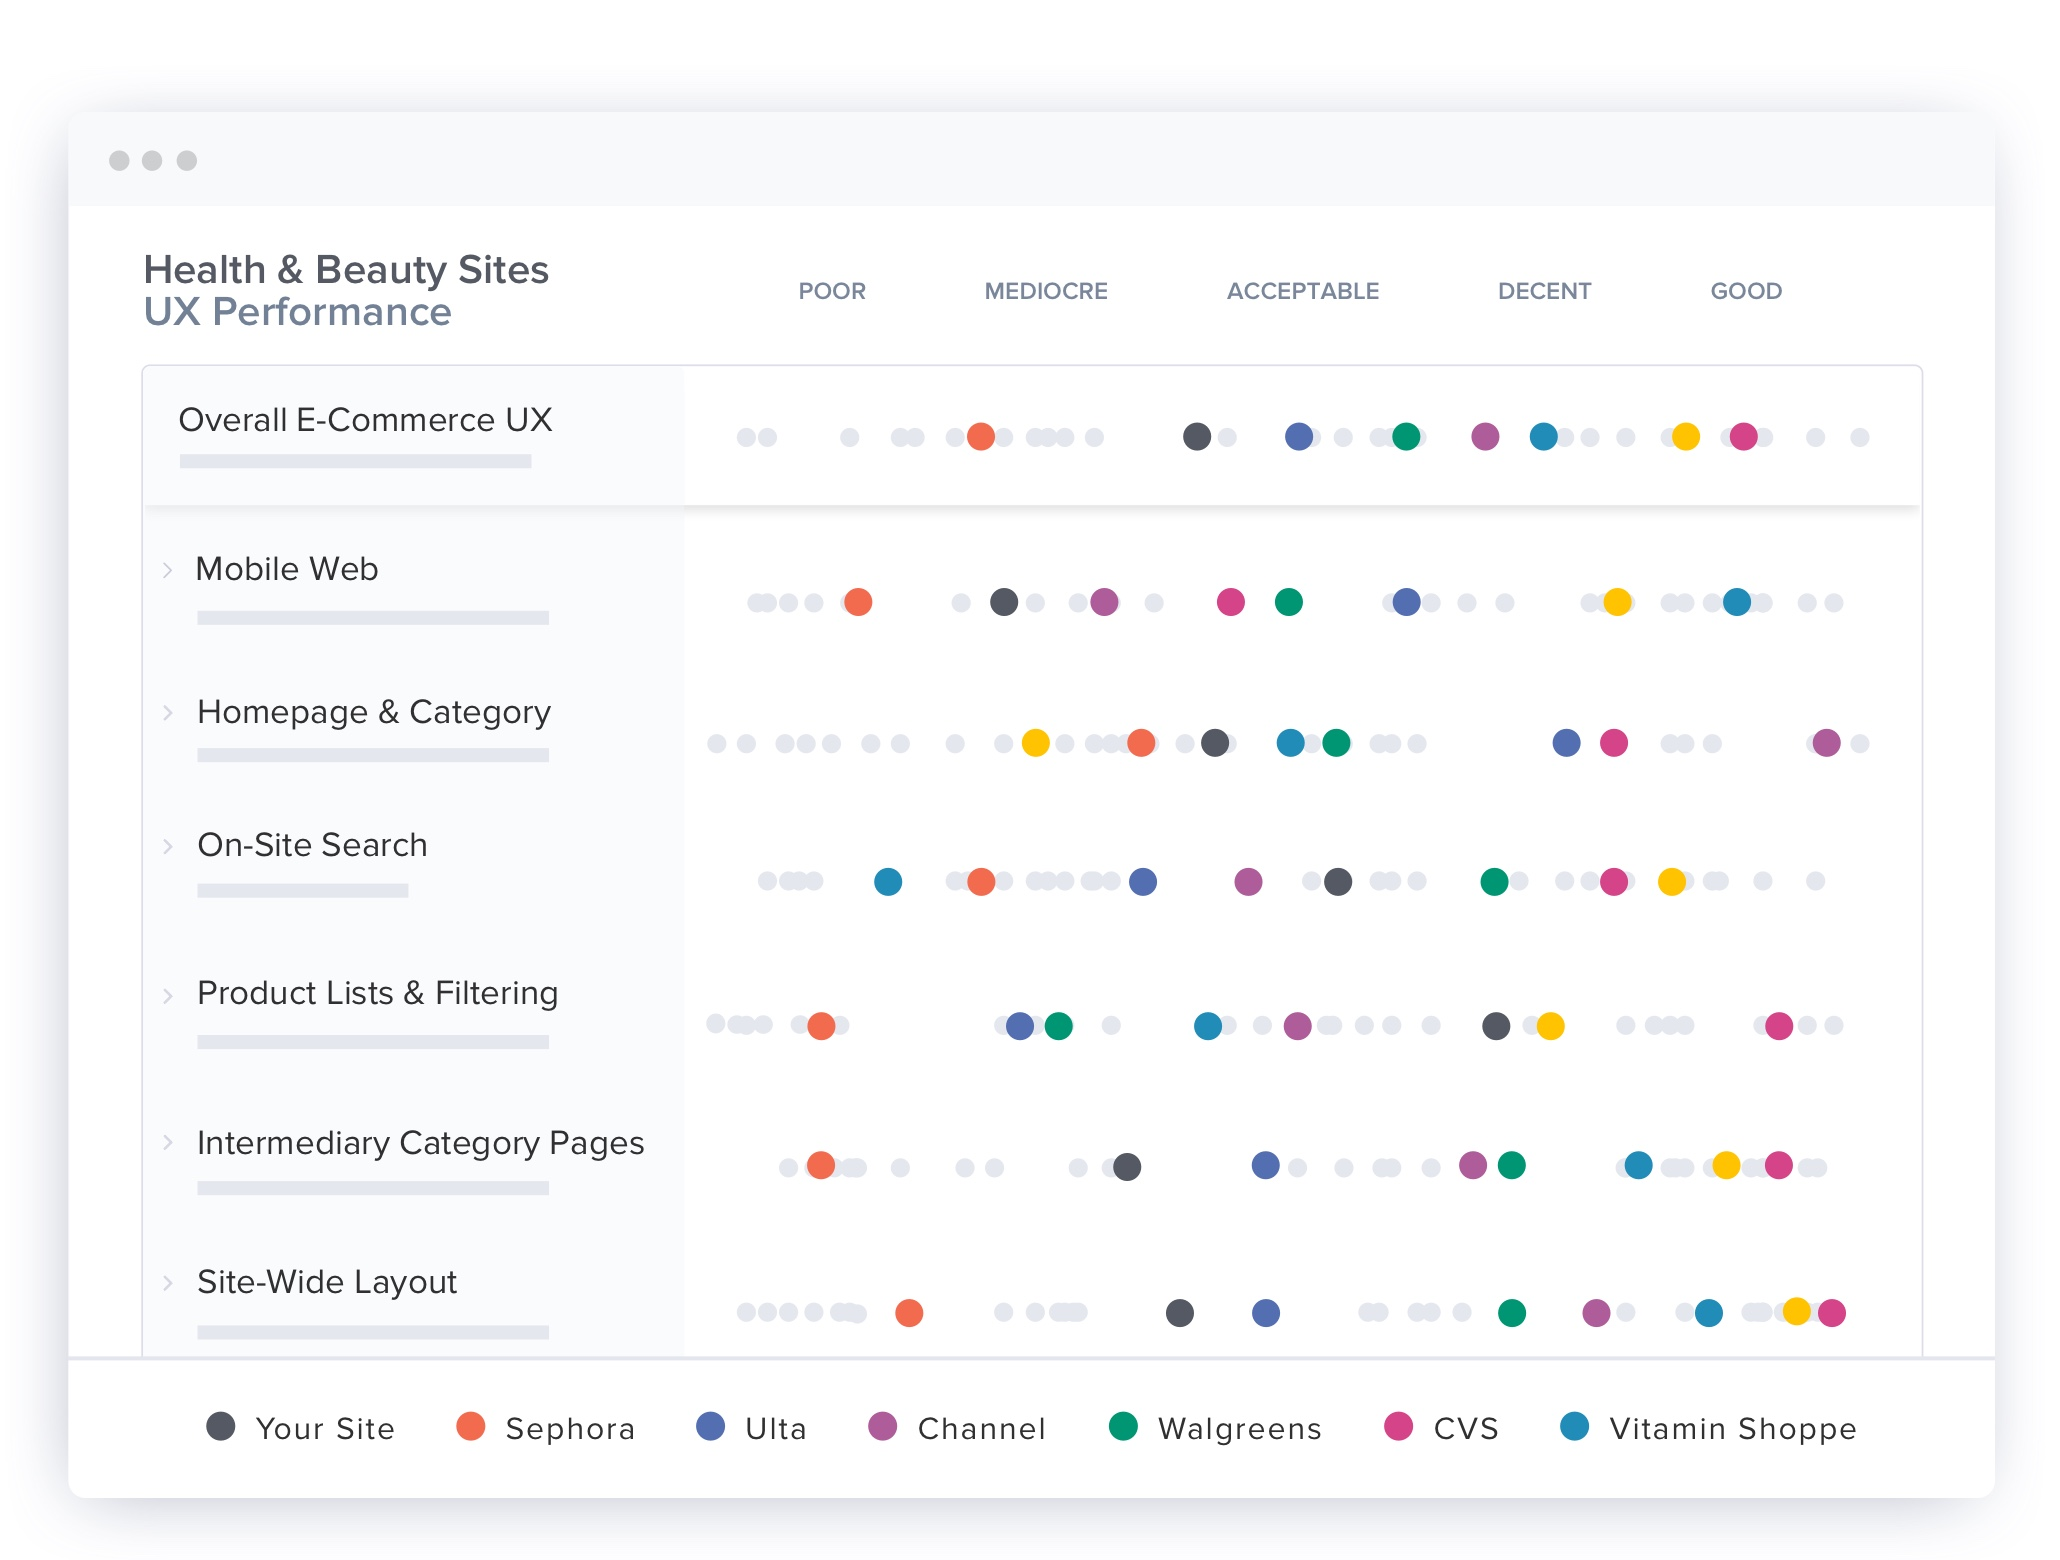Click purple dot in Homepage & Category row
The width and height of the screenshot is (2060, 1560).
pyautogui.click(x=1826, y=743)
